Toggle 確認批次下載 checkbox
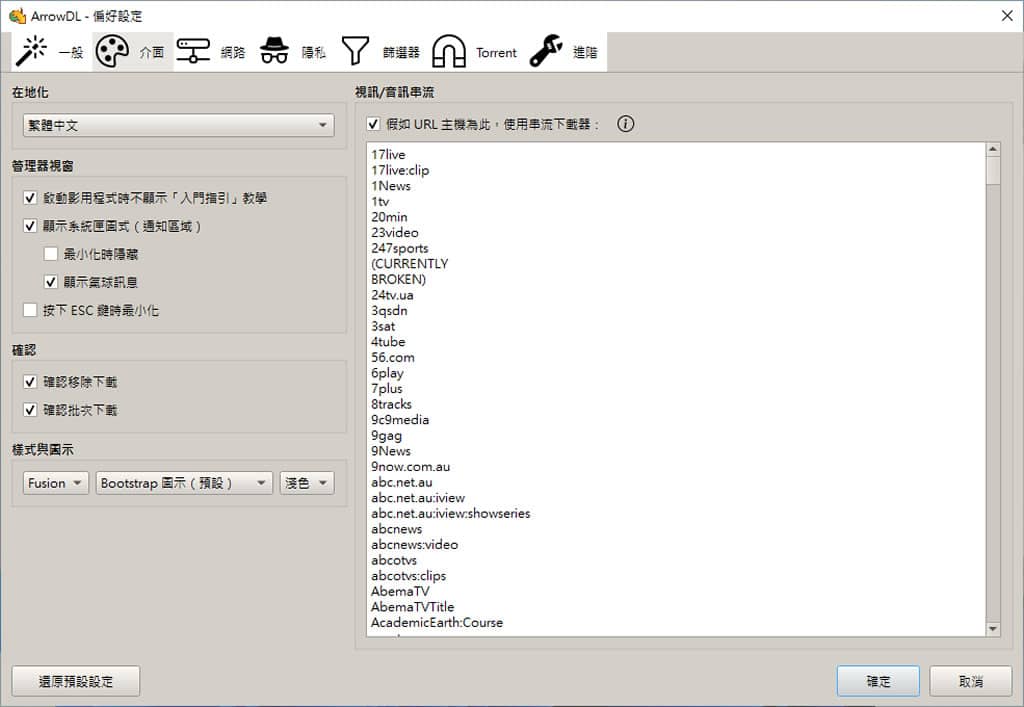Image resolution: width=1024 pixels, height=707 pixels. point(30,410)
